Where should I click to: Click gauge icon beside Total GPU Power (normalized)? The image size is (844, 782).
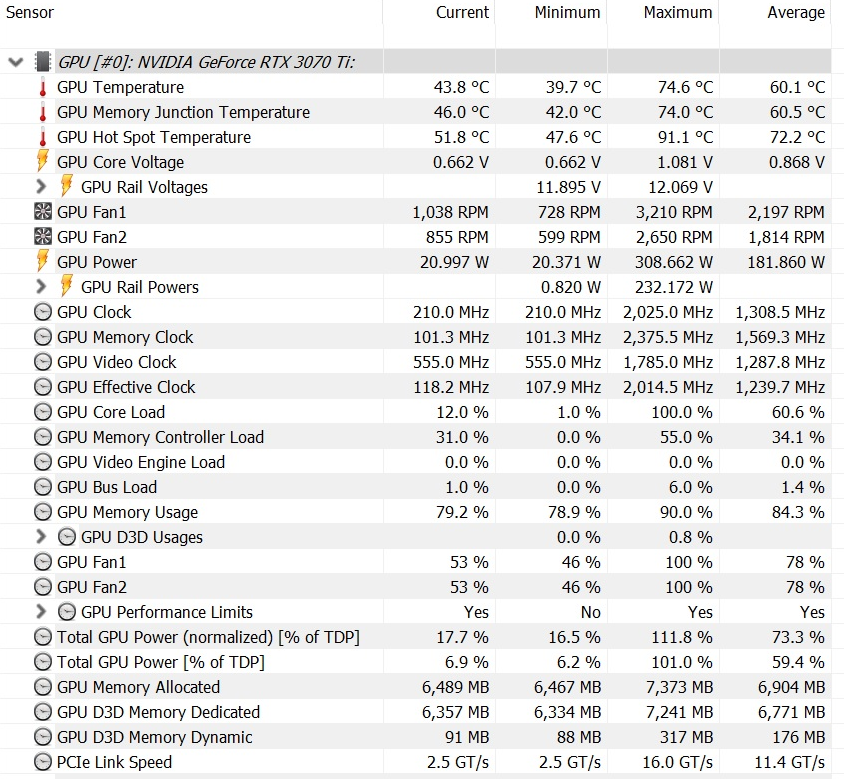(43, 637)
